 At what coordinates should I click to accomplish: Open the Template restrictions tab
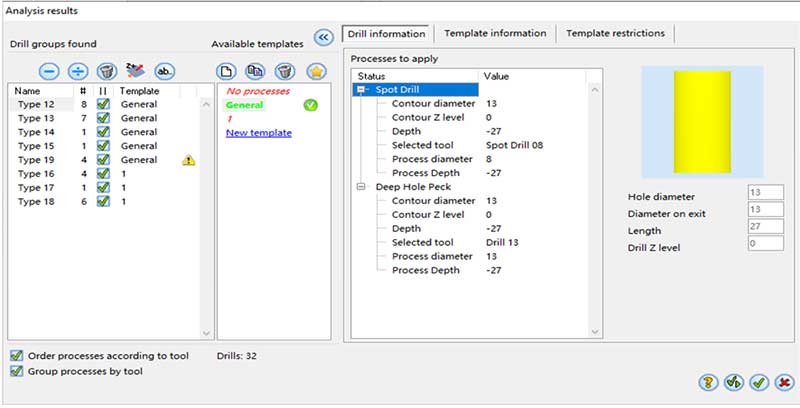(x=615, y=33)
